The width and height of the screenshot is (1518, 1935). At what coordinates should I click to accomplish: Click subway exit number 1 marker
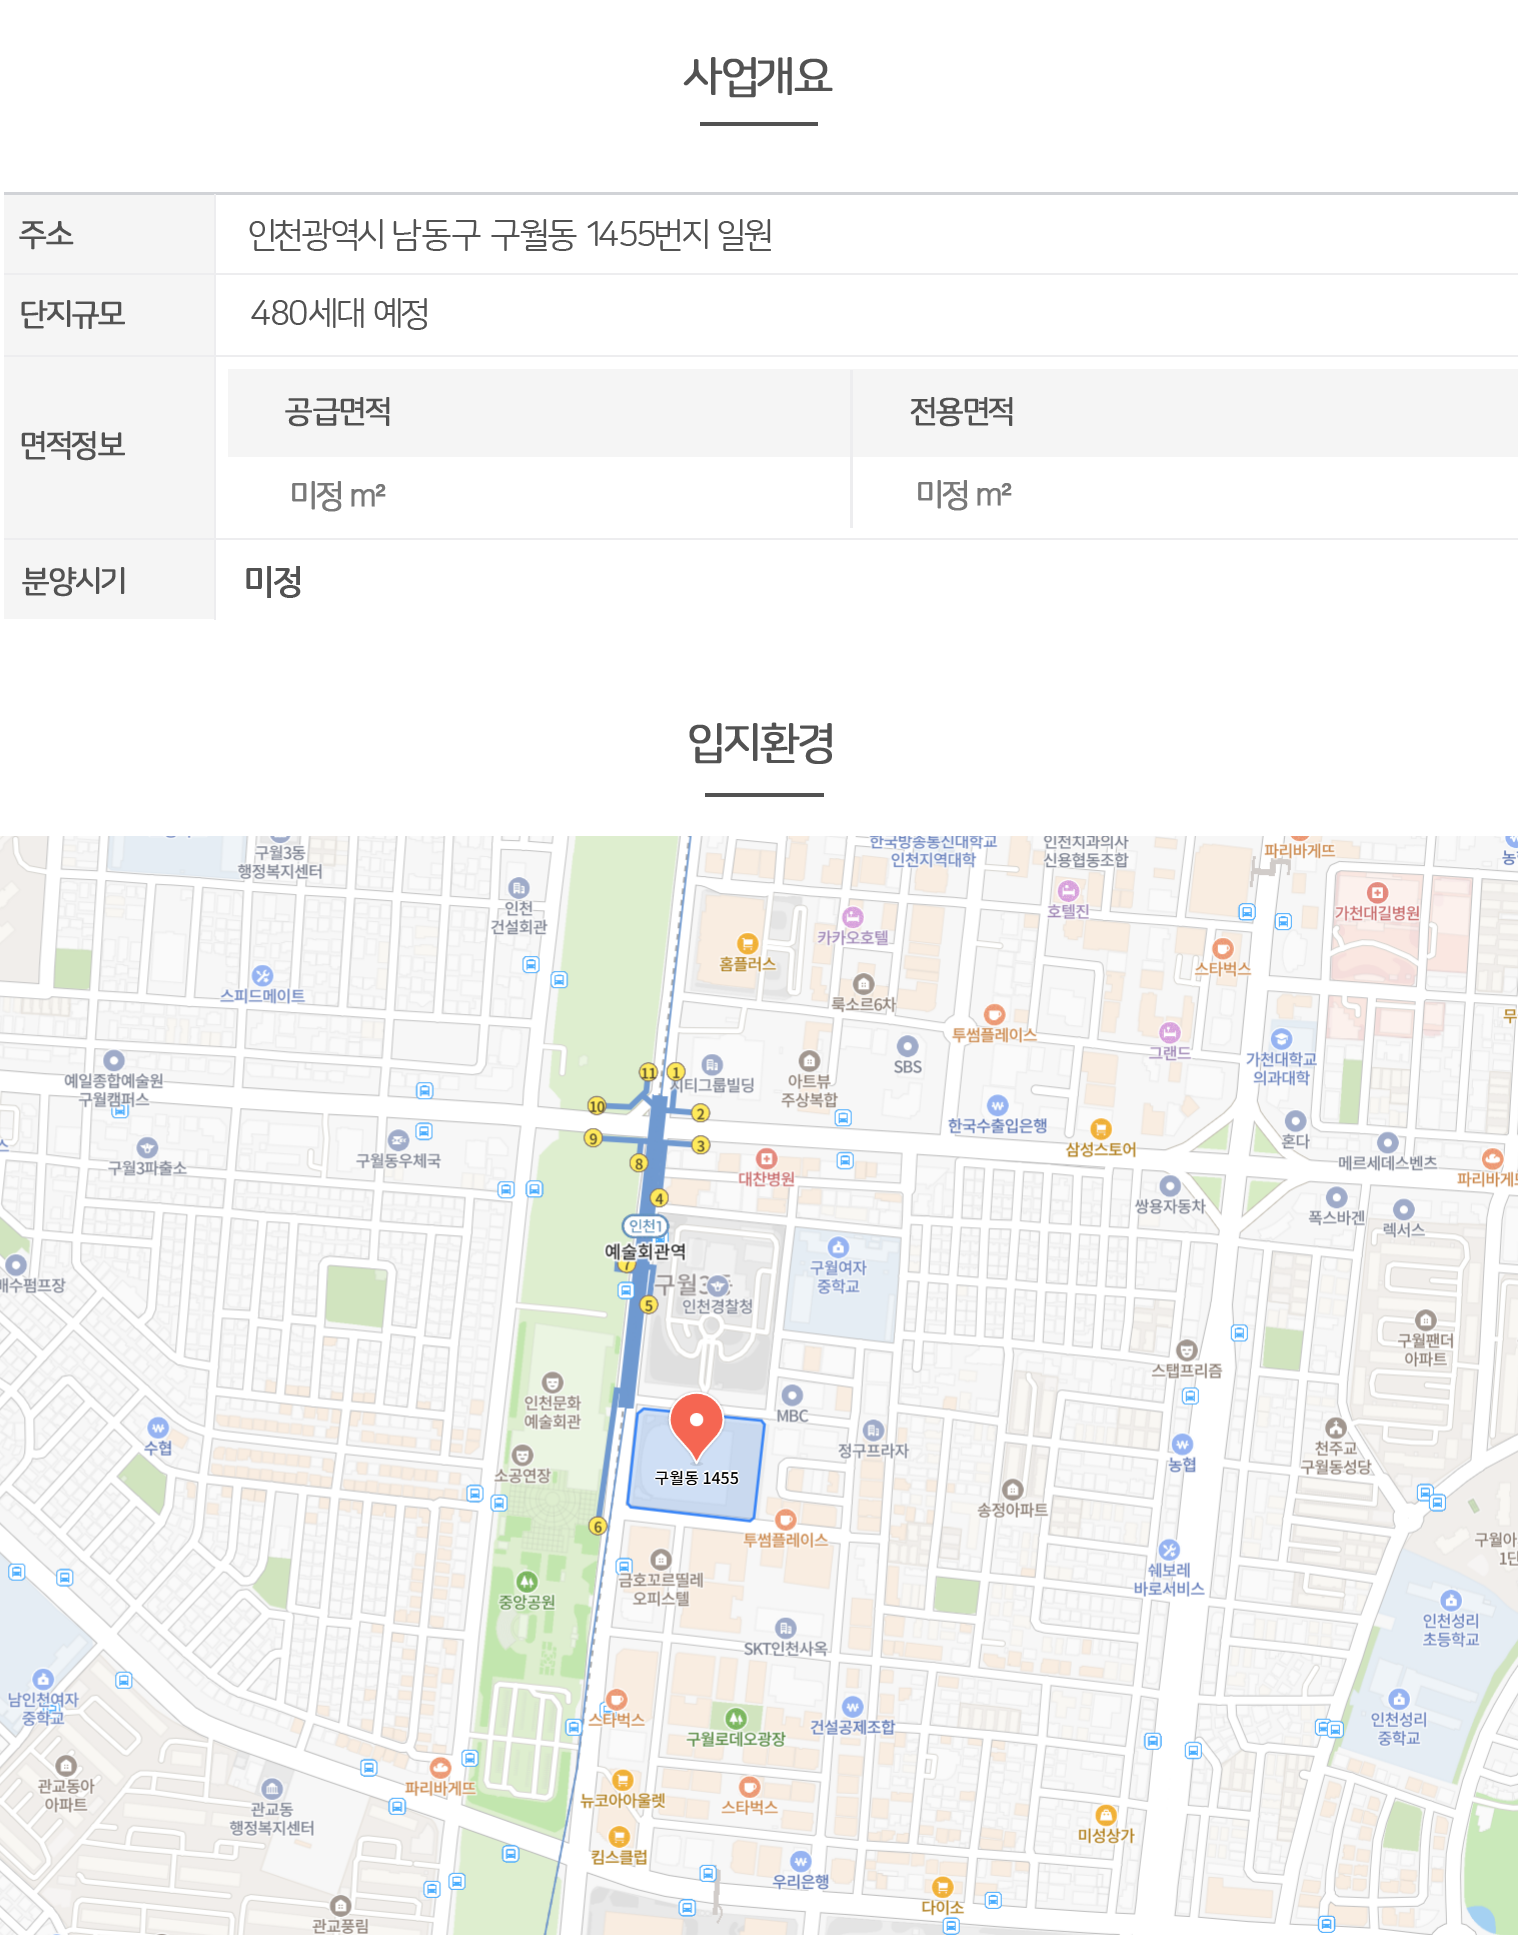(676, 1072)
